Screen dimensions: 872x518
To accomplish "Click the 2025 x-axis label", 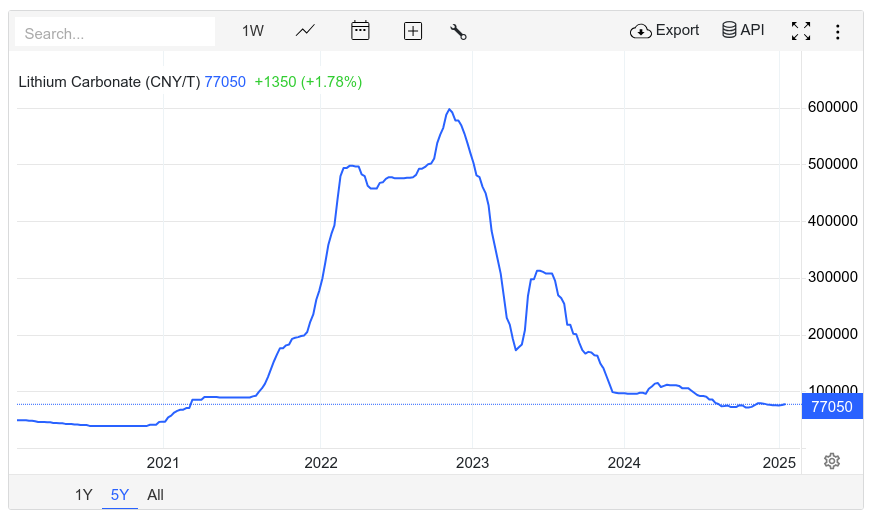I will (779, 463).
